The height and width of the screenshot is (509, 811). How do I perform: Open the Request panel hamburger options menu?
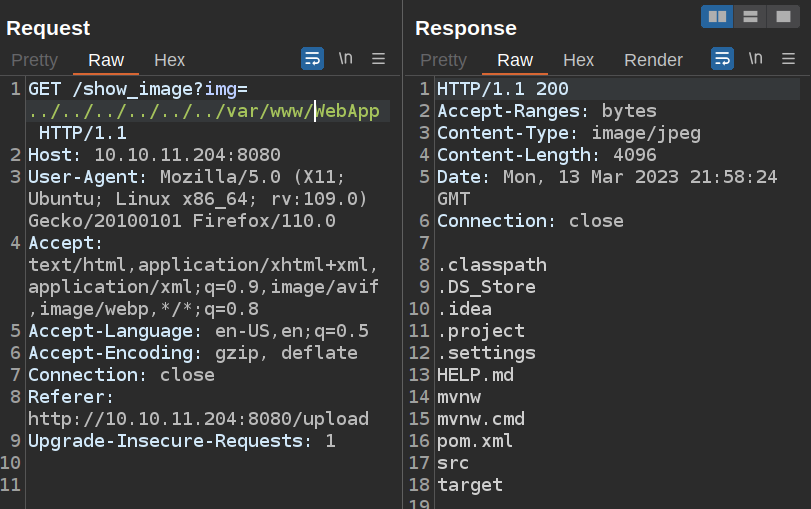pos(379,59)
